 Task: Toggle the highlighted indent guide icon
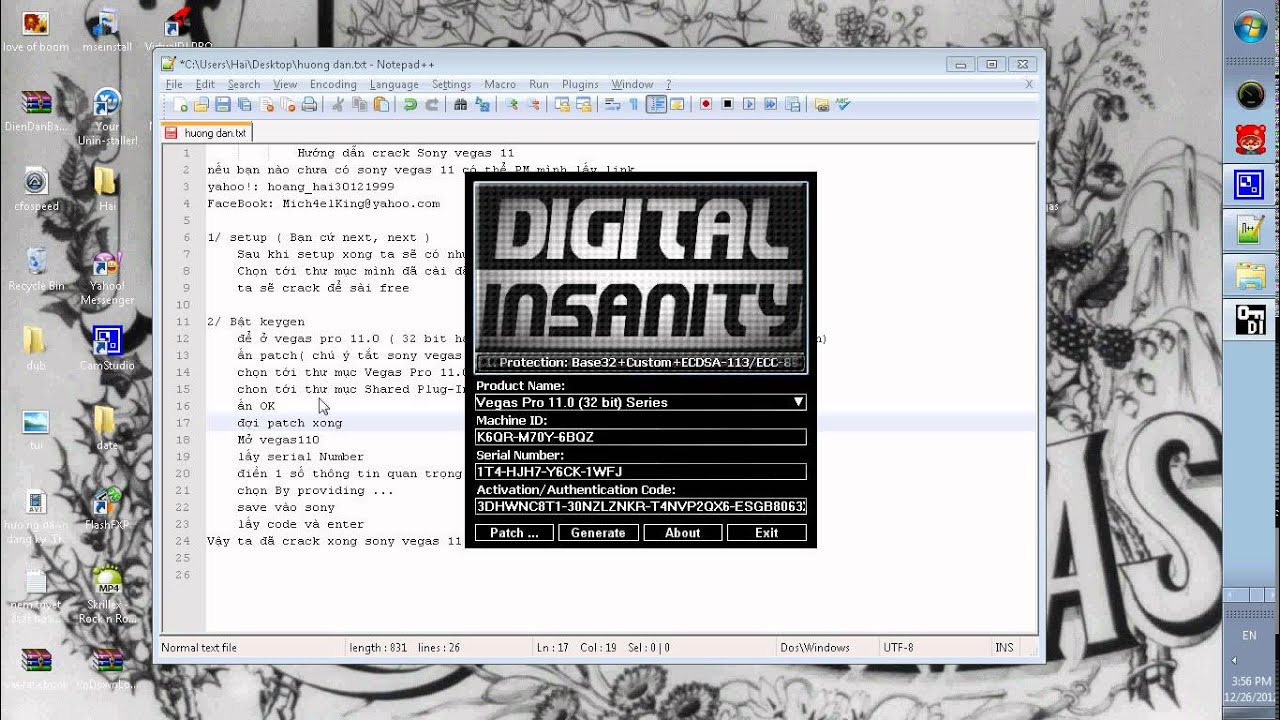coord(656,104)
